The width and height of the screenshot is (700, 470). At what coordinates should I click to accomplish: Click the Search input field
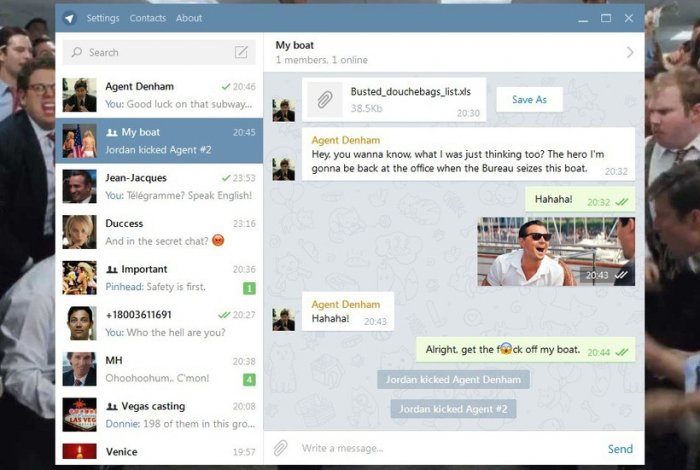tap(150, 52)
